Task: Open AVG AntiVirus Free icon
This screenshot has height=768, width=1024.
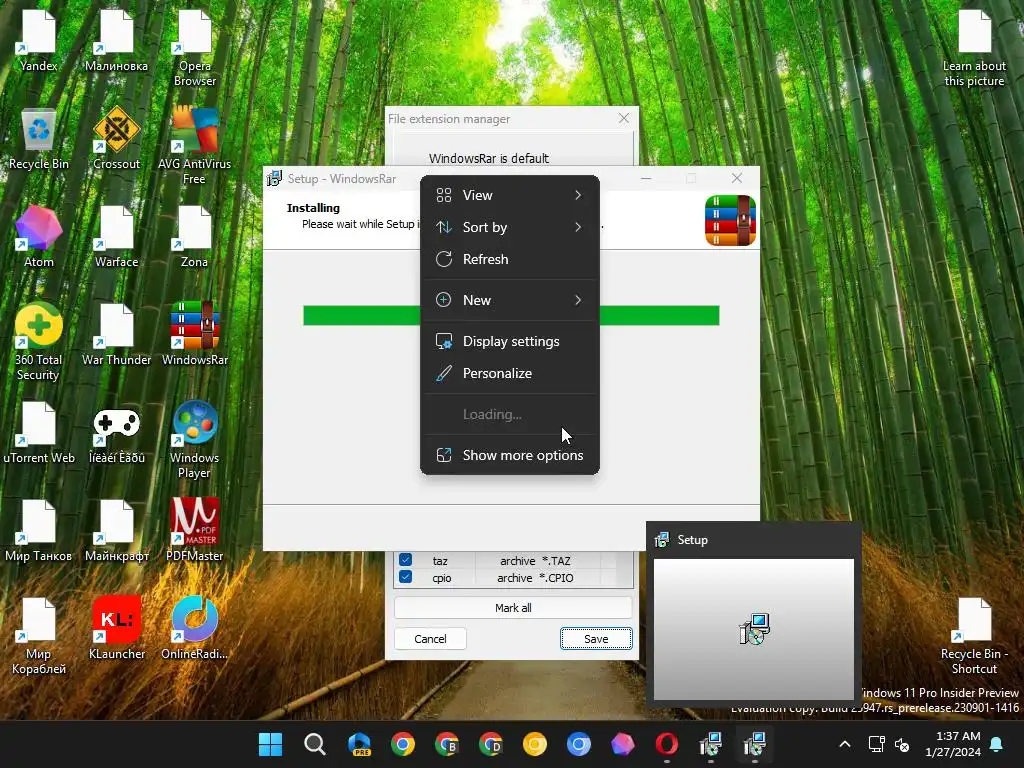Action: [195, 145]
